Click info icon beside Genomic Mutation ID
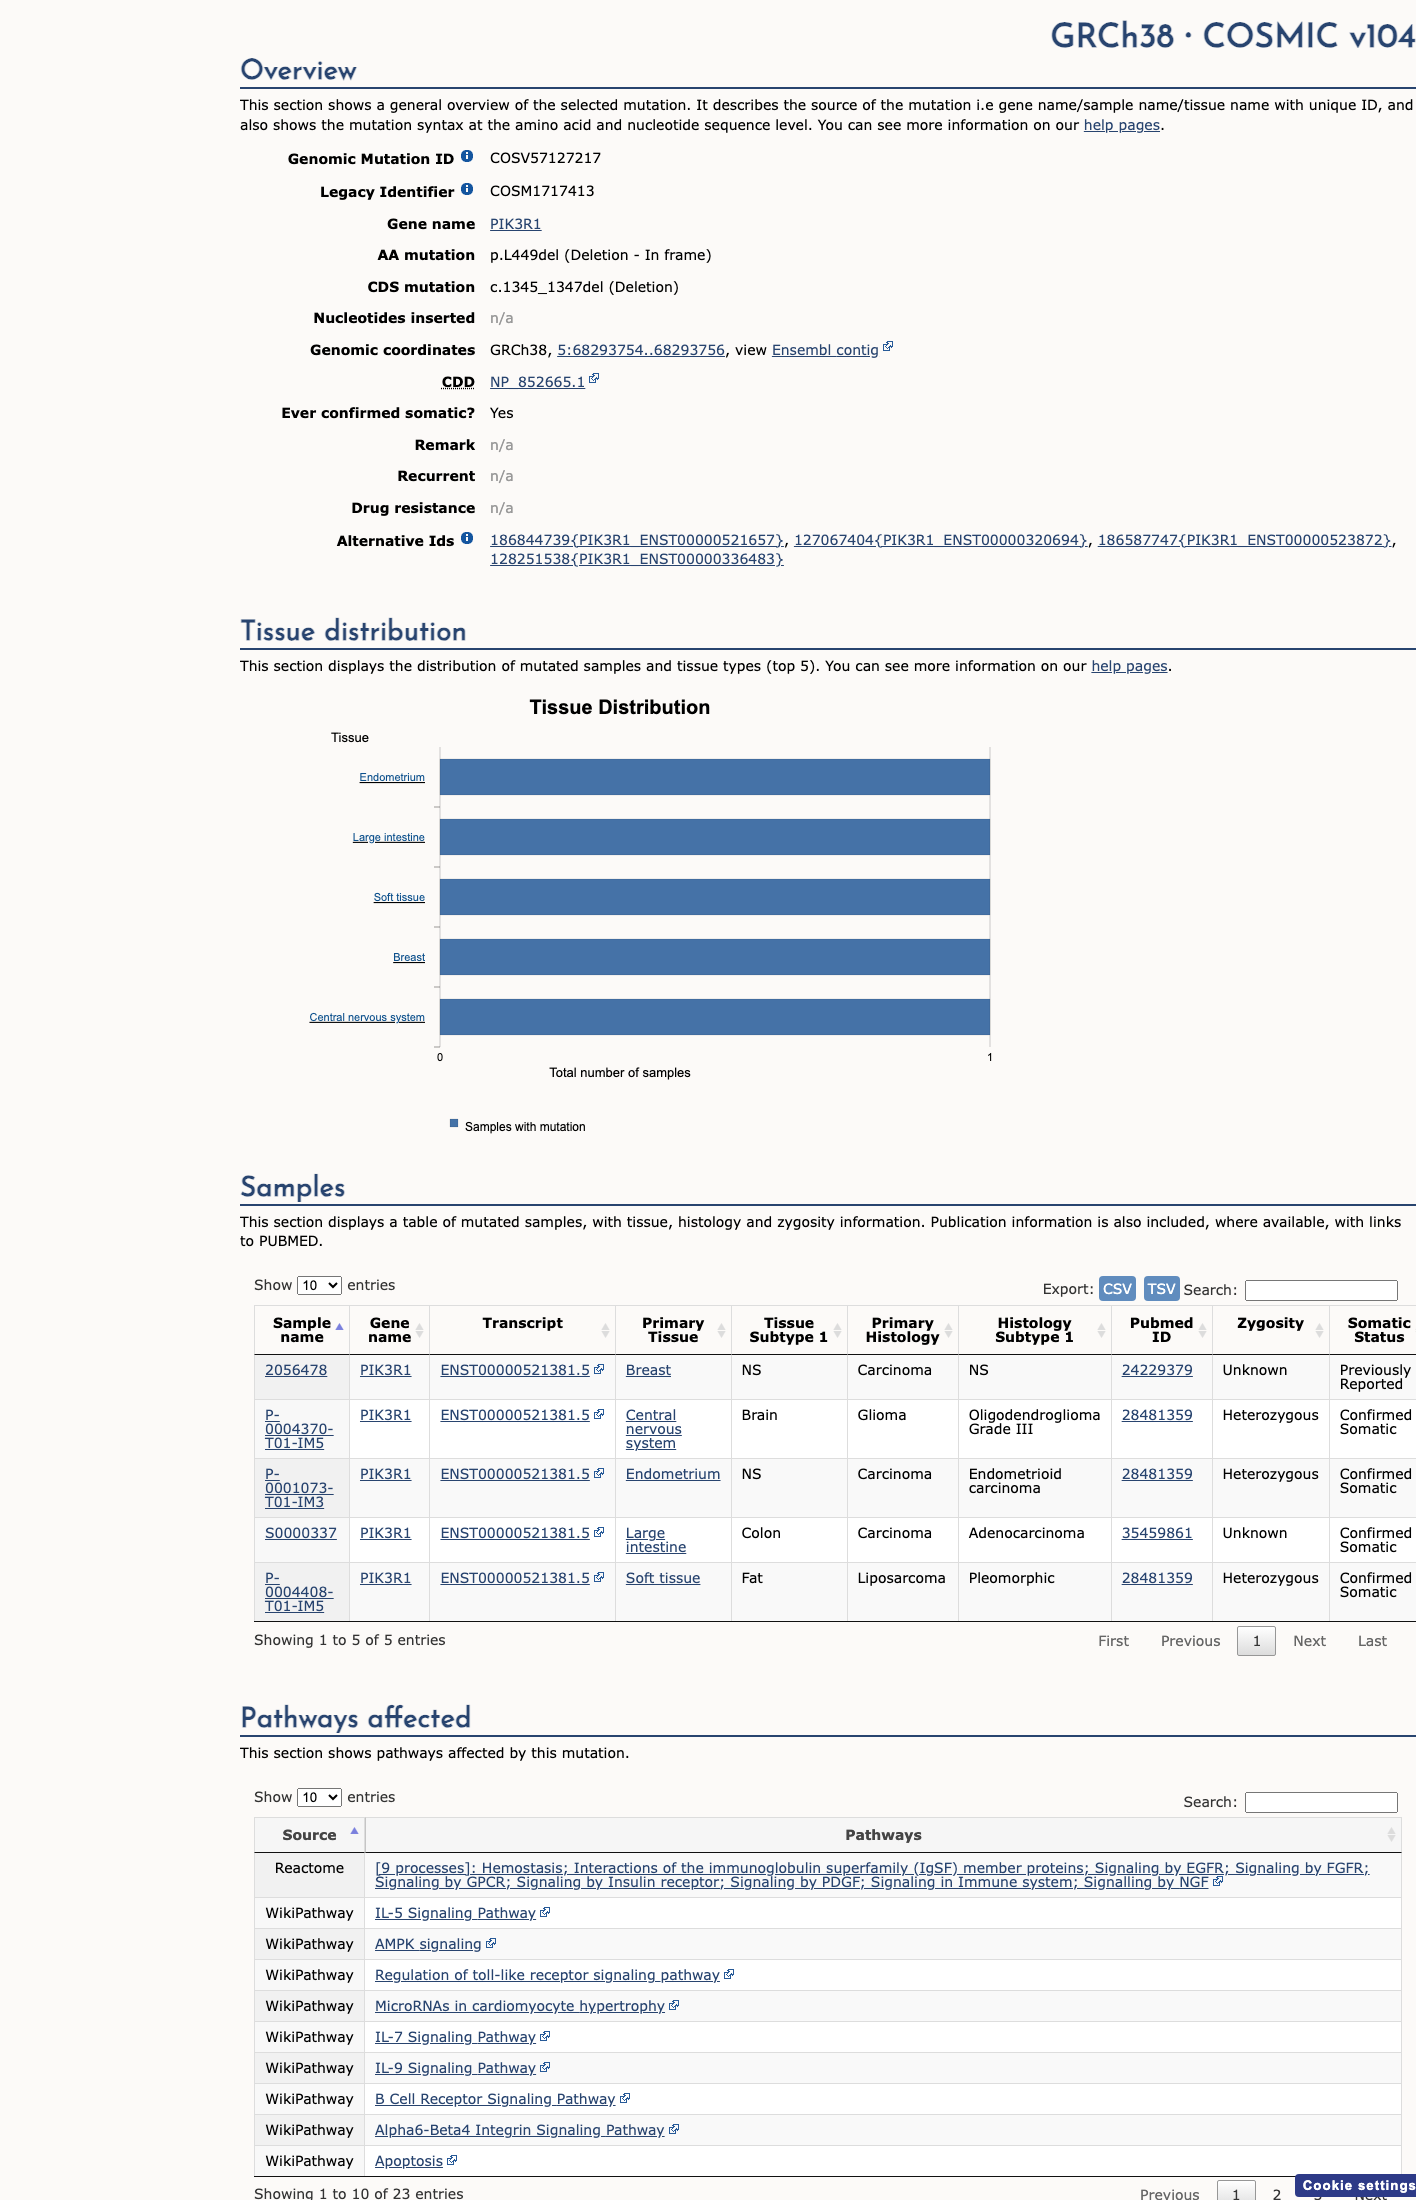Screen dimensions: 1416x2200 click(467, 156)
